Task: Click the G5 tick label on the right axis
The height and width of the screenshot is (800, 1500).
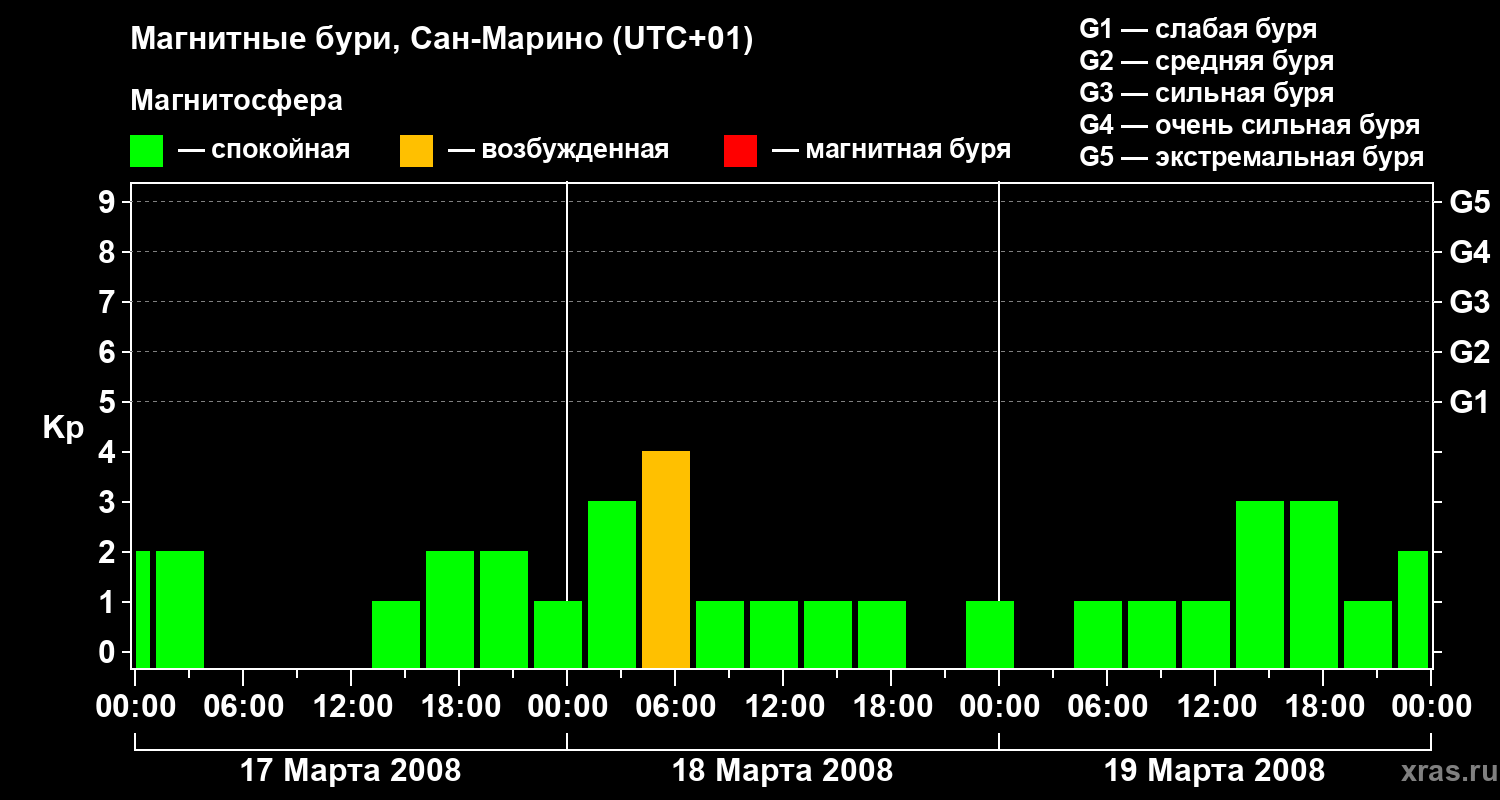Action: [1469, 202]
